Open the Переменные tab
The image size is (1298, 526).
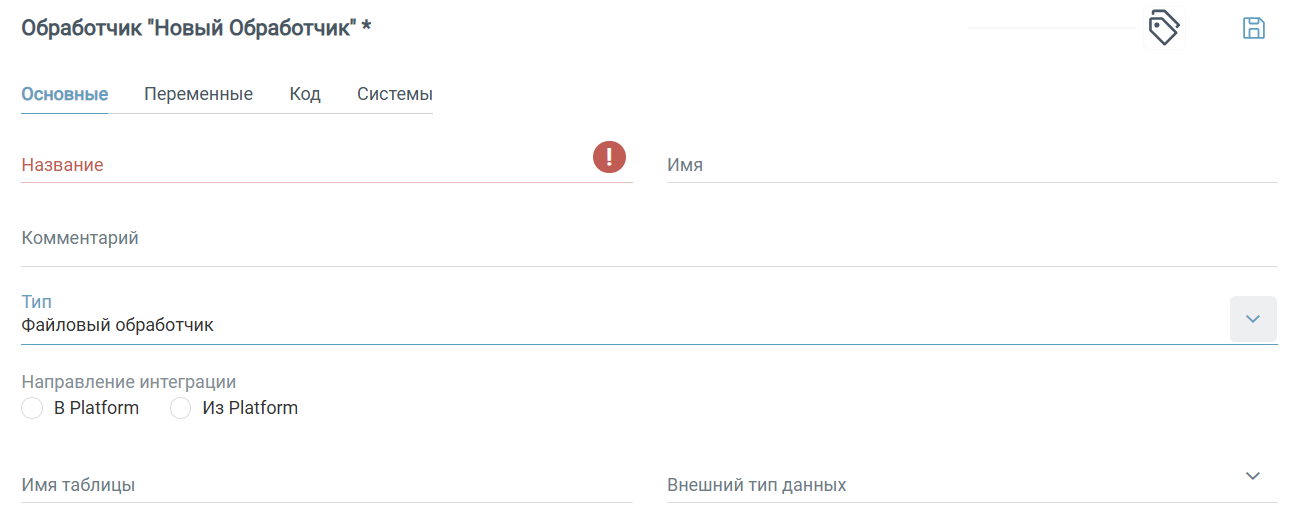click(198, 95)
